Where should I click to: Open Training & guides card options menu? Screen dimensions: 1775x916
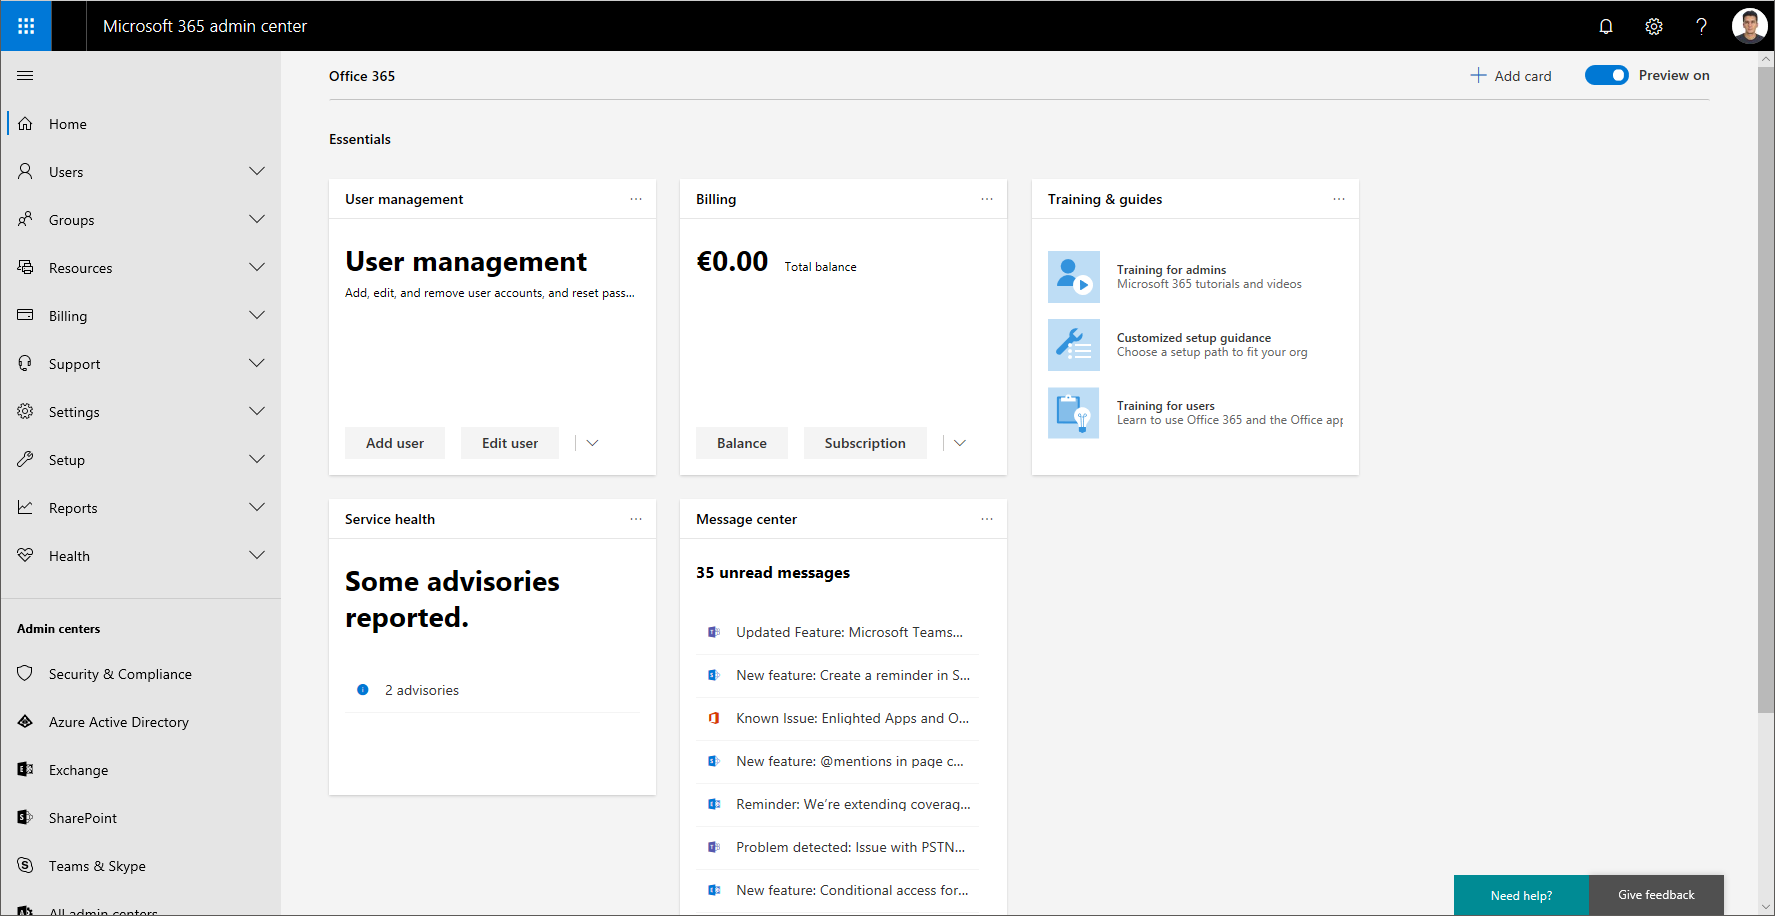[x=1339, y=199]
